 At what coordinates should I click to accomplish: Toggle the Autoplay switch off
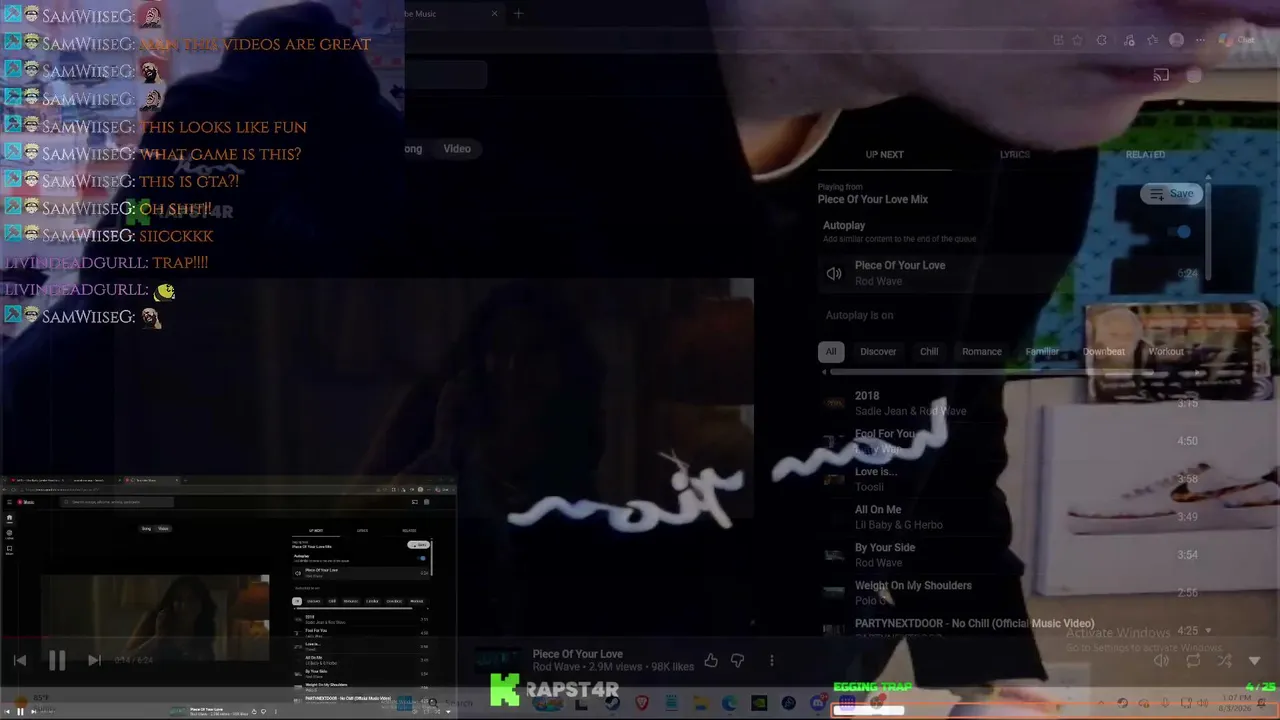click(1180, 232)
